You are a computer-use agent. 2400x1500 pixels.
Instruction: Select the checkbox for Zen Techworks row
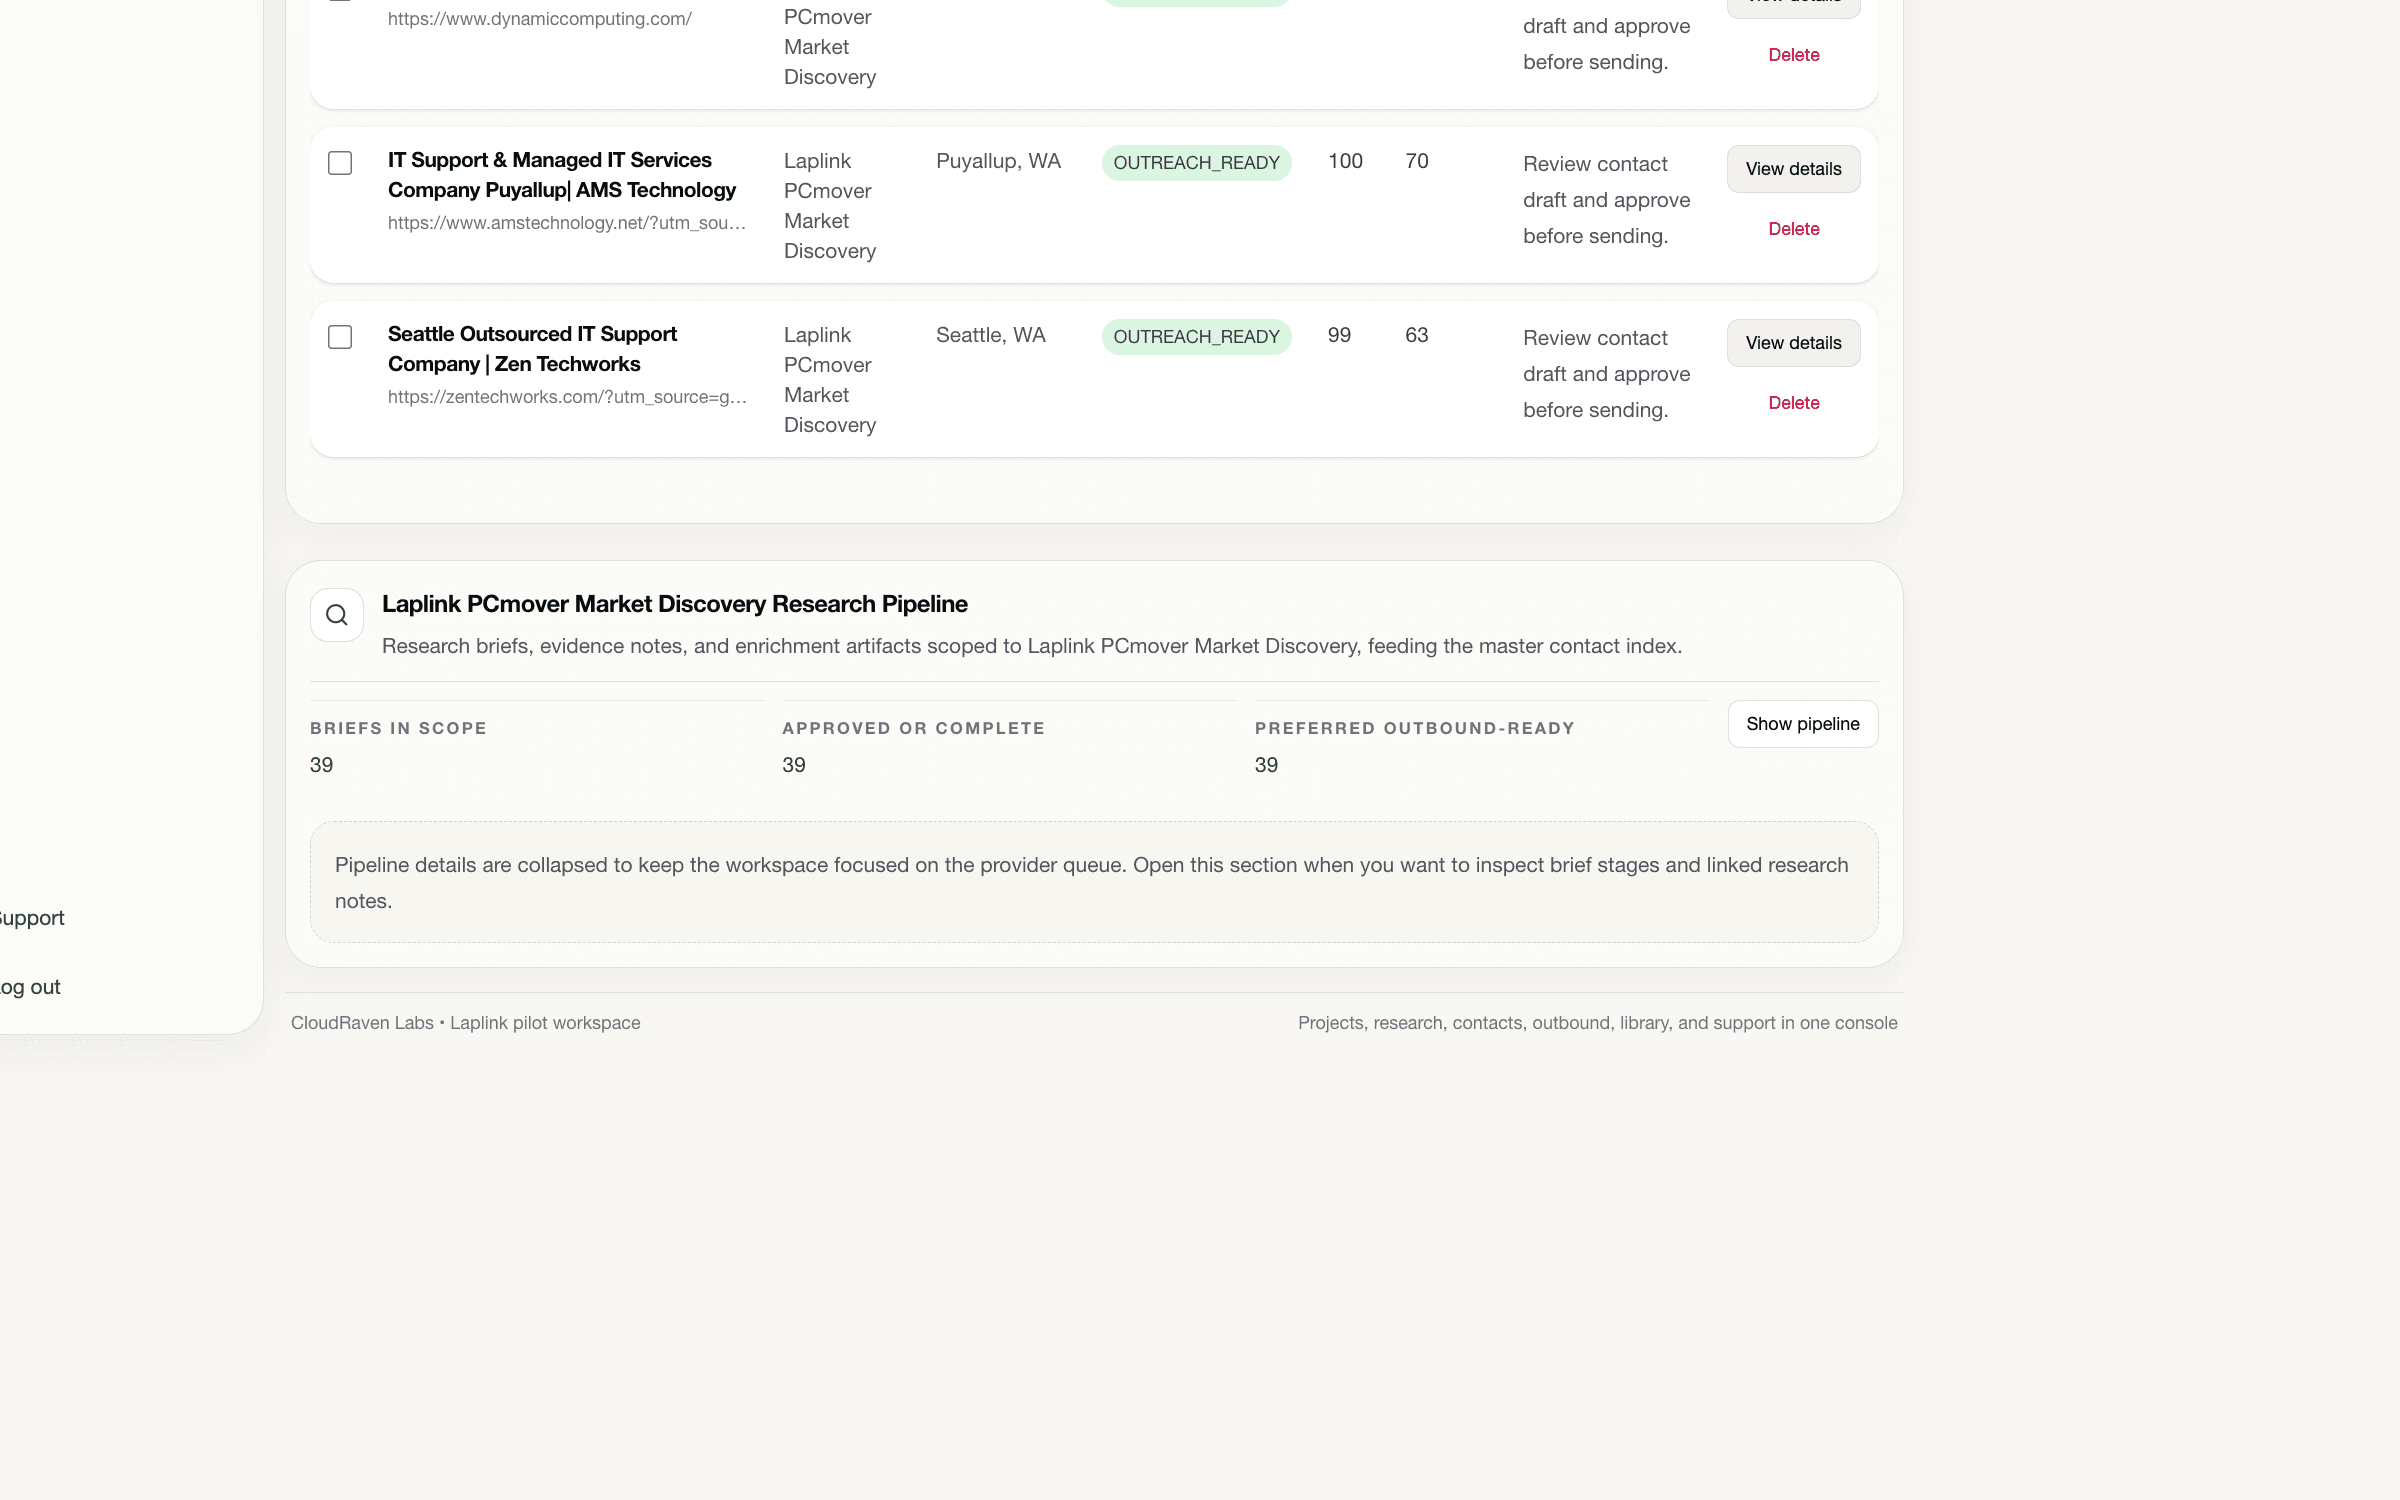click(340, 337)
